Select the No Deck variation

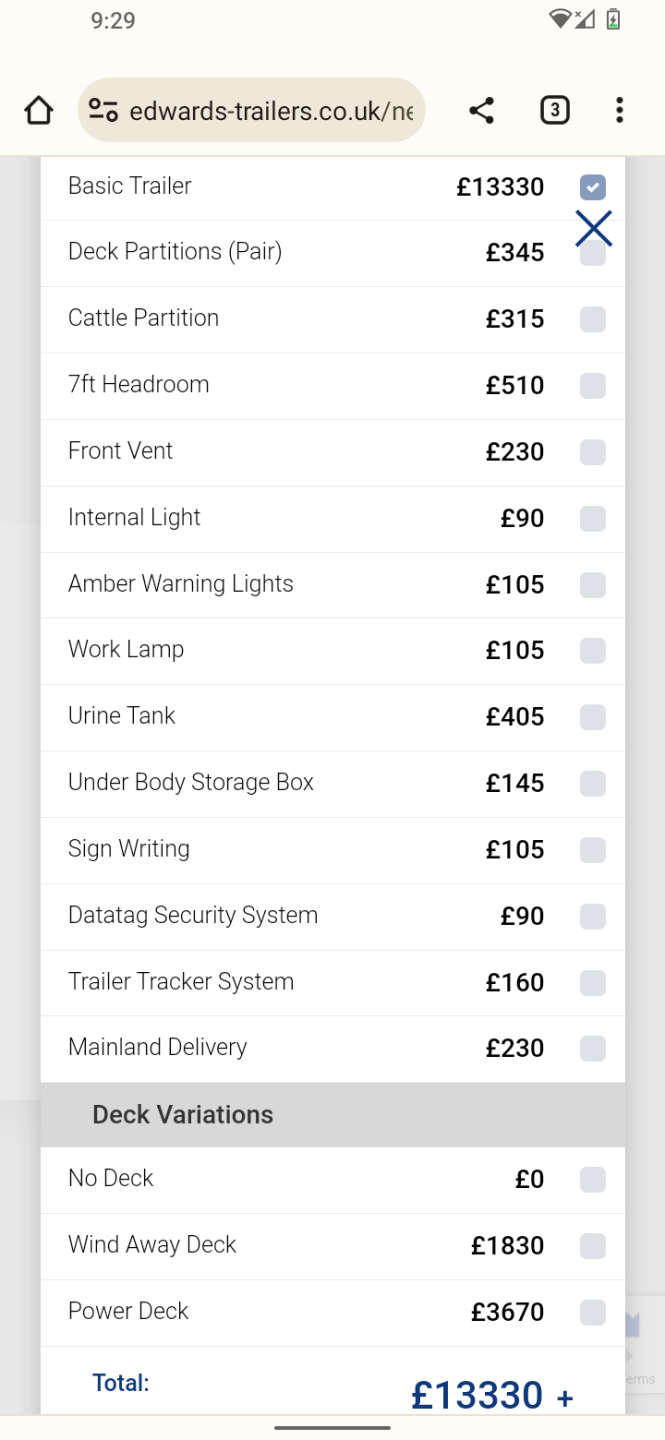pos(593,1180)
